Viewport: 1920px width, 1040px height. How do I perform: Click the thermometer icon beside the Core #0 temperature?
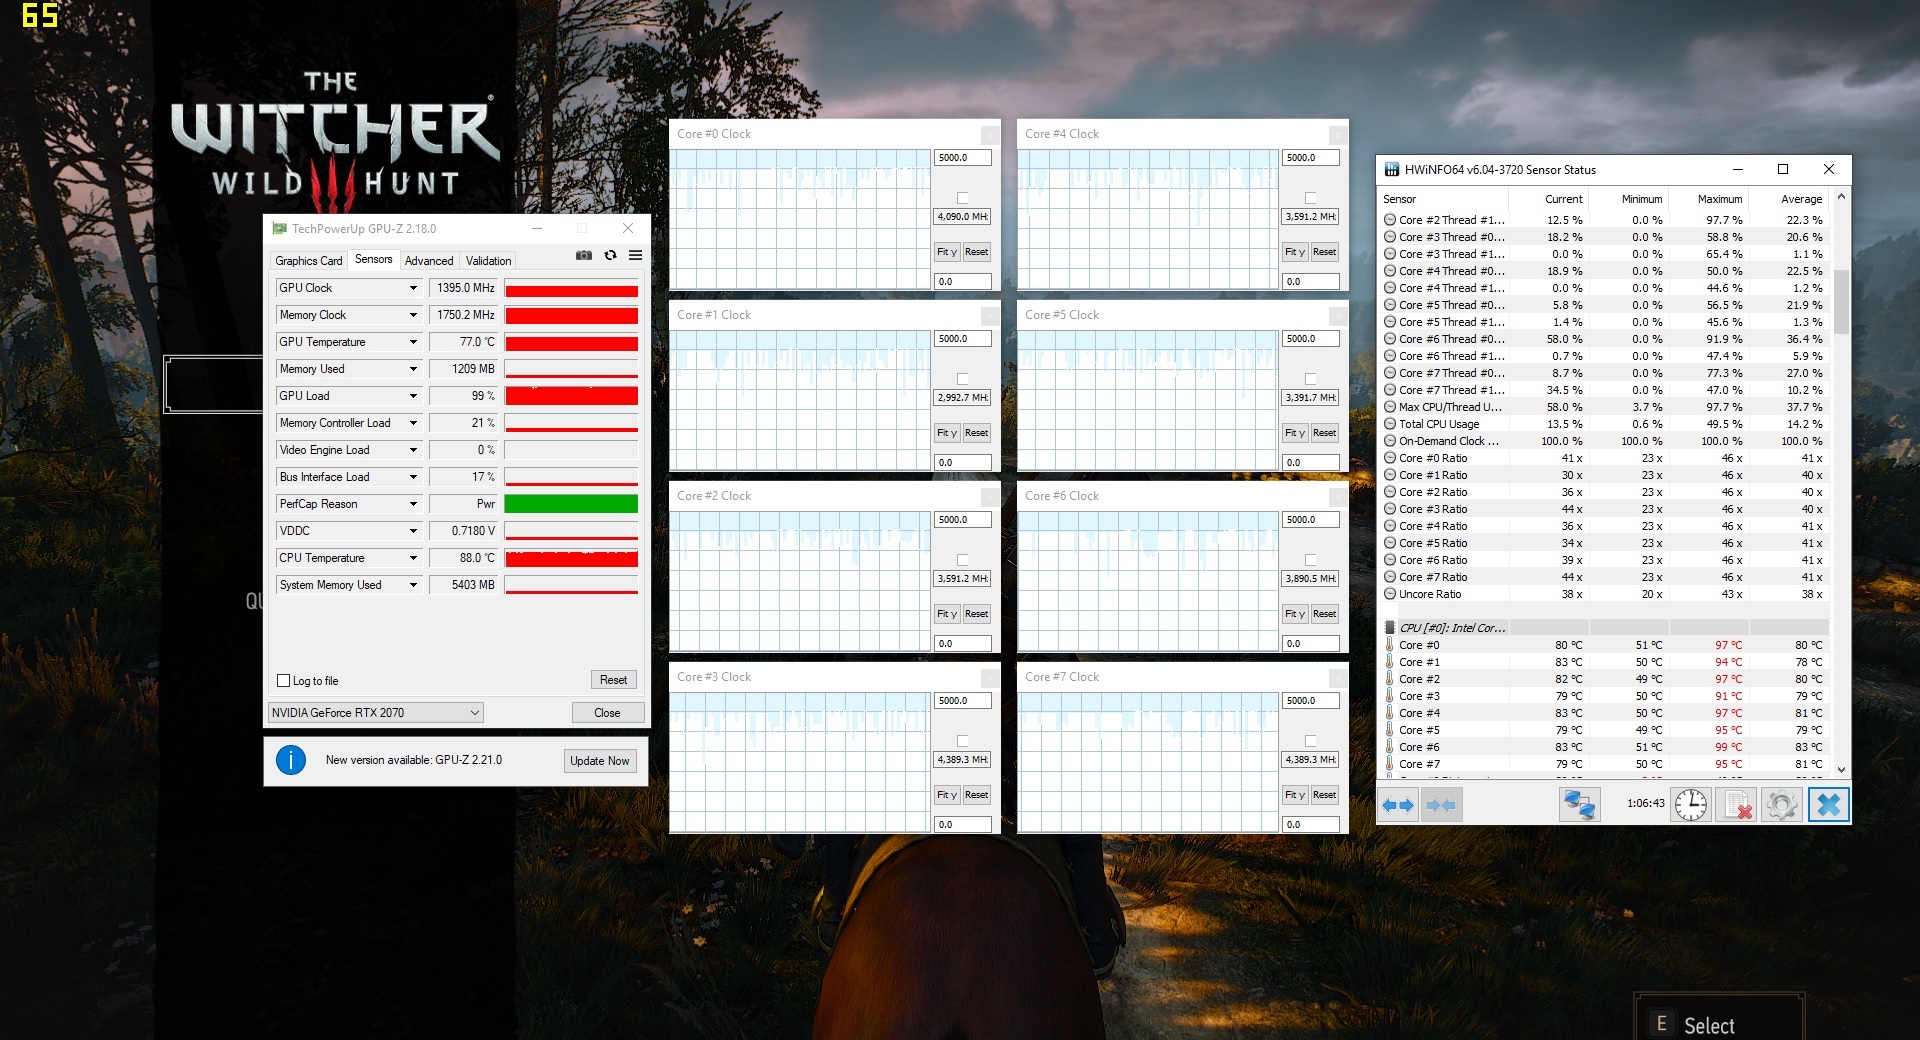coord(1389,645)
